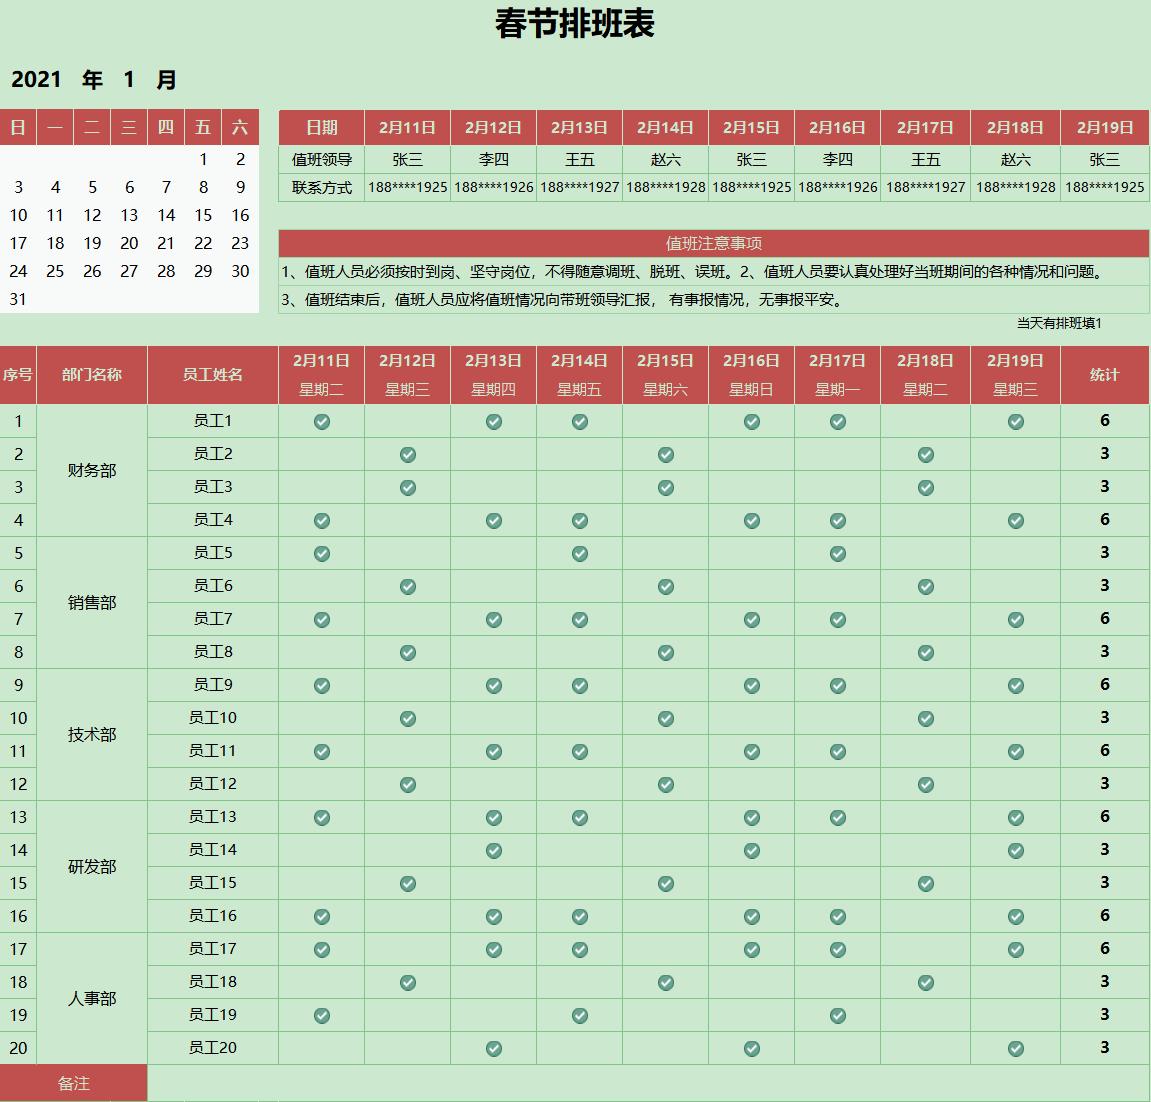Viewport: 1151px width, 1102px height.
Task: Select the 值班注意事项 header bar
Action: 715,239
